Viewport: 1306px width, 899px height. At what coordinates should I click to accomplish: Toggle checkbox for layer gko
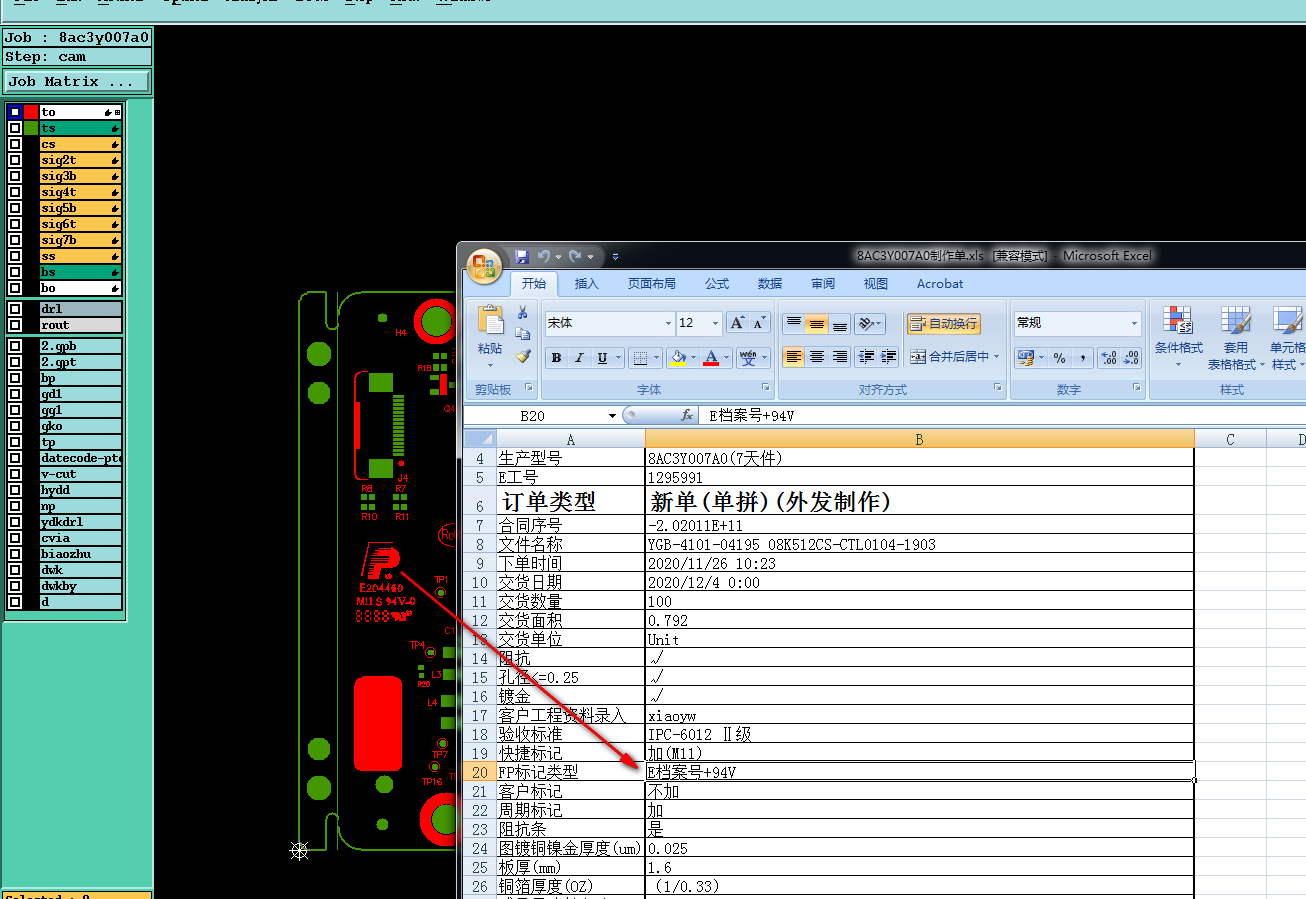click(14, 426)
